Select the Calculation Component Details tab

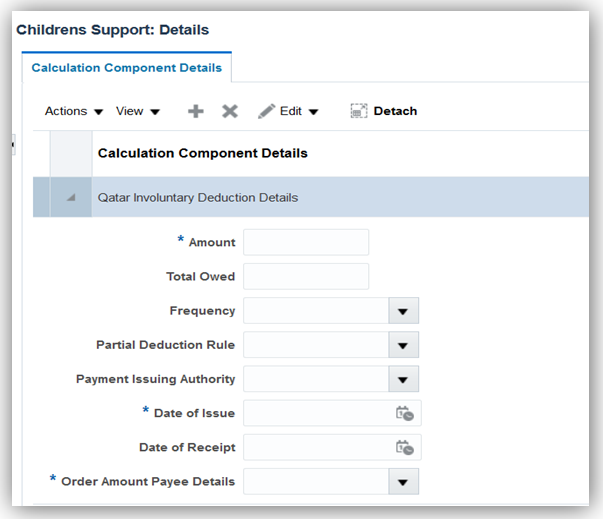coord(126,68)
